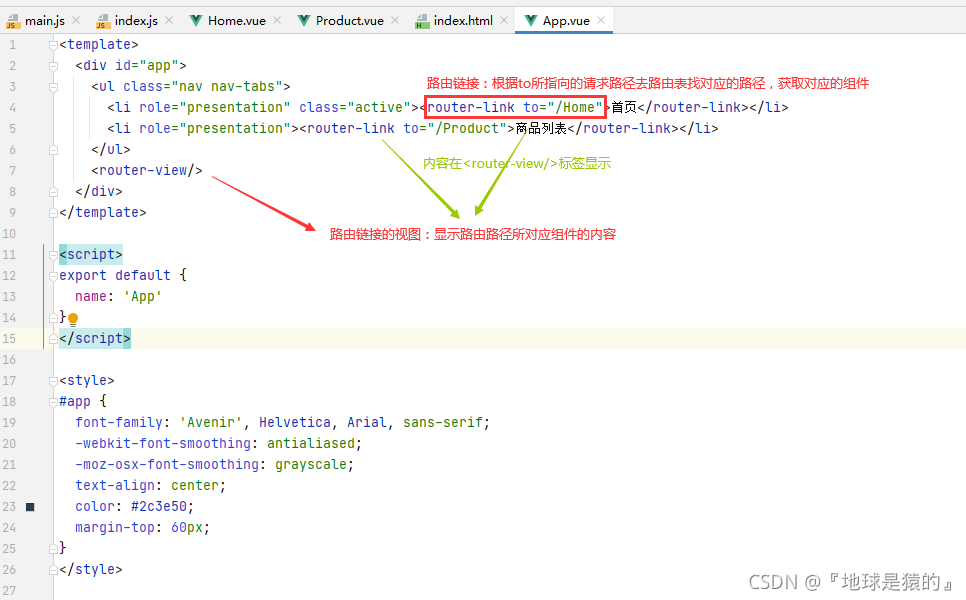Screen dimensions: 966x600
Task: Switch to the index.html tab
Action: coord(462,20)
